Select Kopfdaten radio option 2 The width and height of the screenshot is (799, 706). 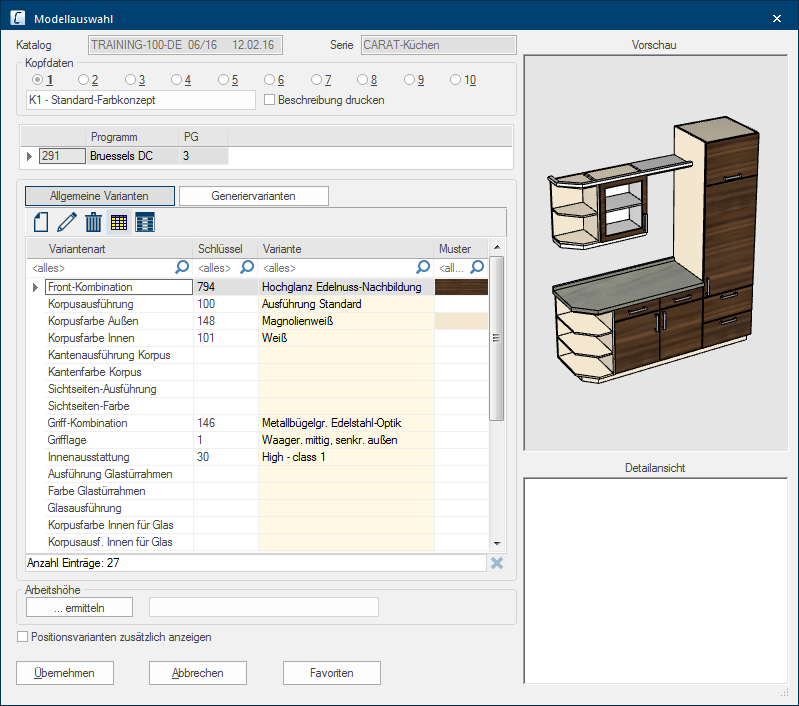[x=83, y=80]
